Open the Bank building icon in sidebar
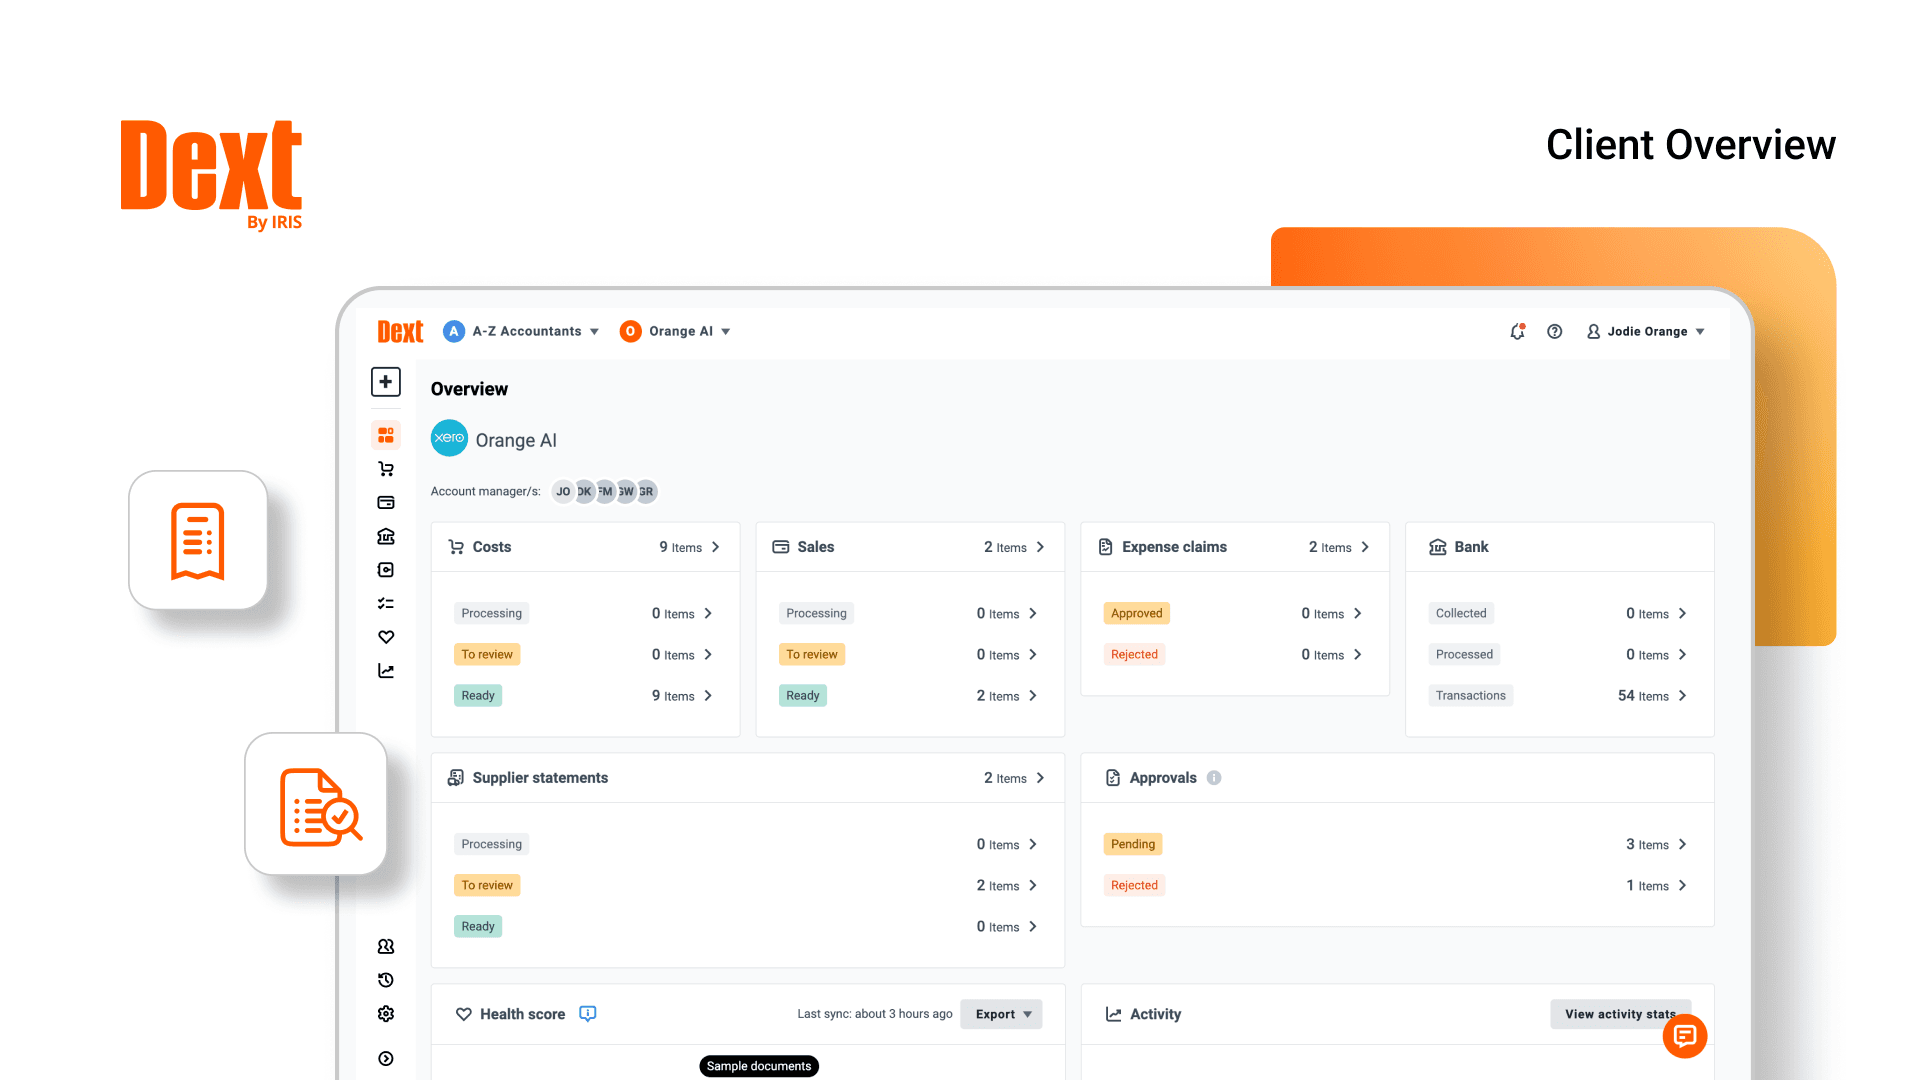 pyautogui.click(x=386, y=537)
